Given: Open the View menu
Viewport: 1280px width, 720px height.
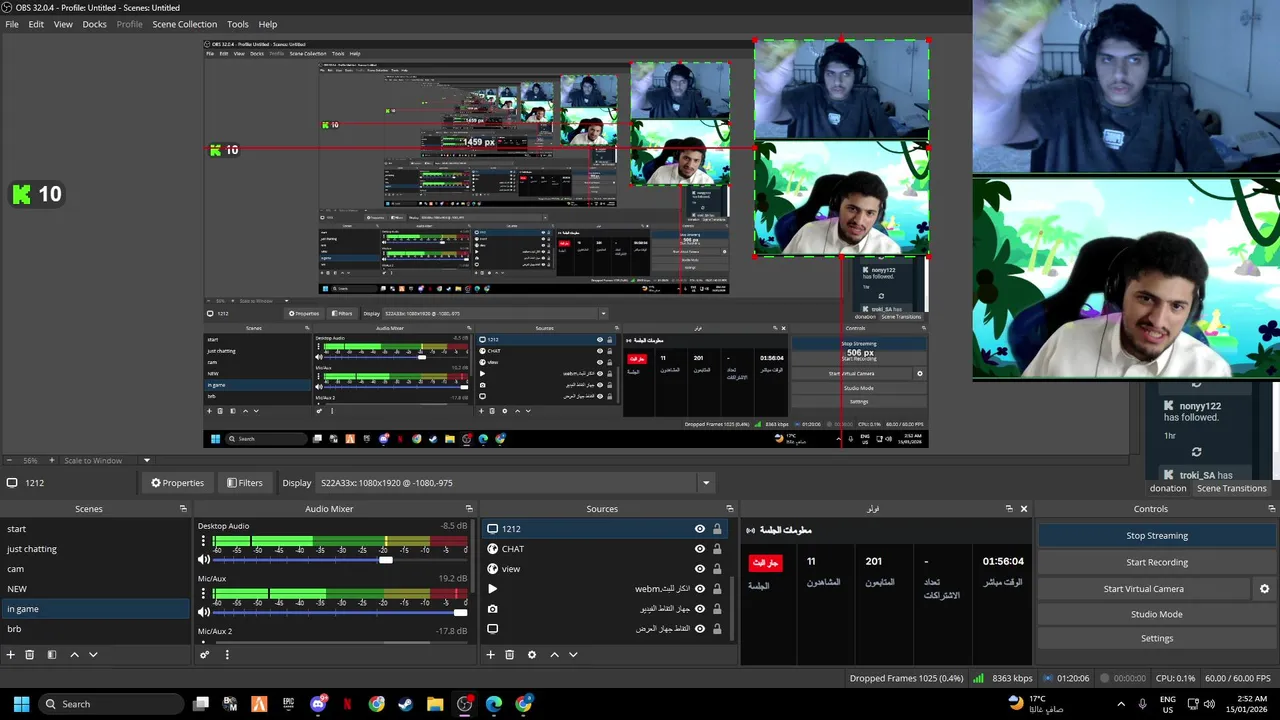Looking at the screenshot, I should (x=63, y=24).
